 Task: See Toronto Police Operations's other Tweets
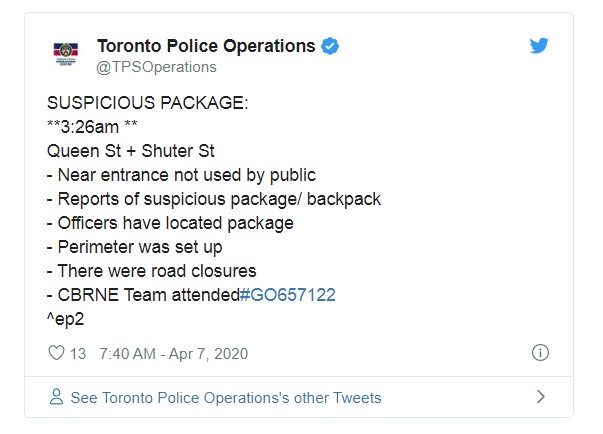[x=226, y=398]
